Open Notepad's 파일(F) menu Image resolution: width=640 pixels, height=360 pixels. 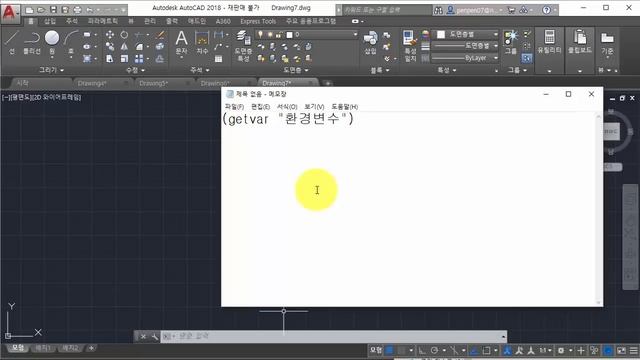click(x=234, y=107)
